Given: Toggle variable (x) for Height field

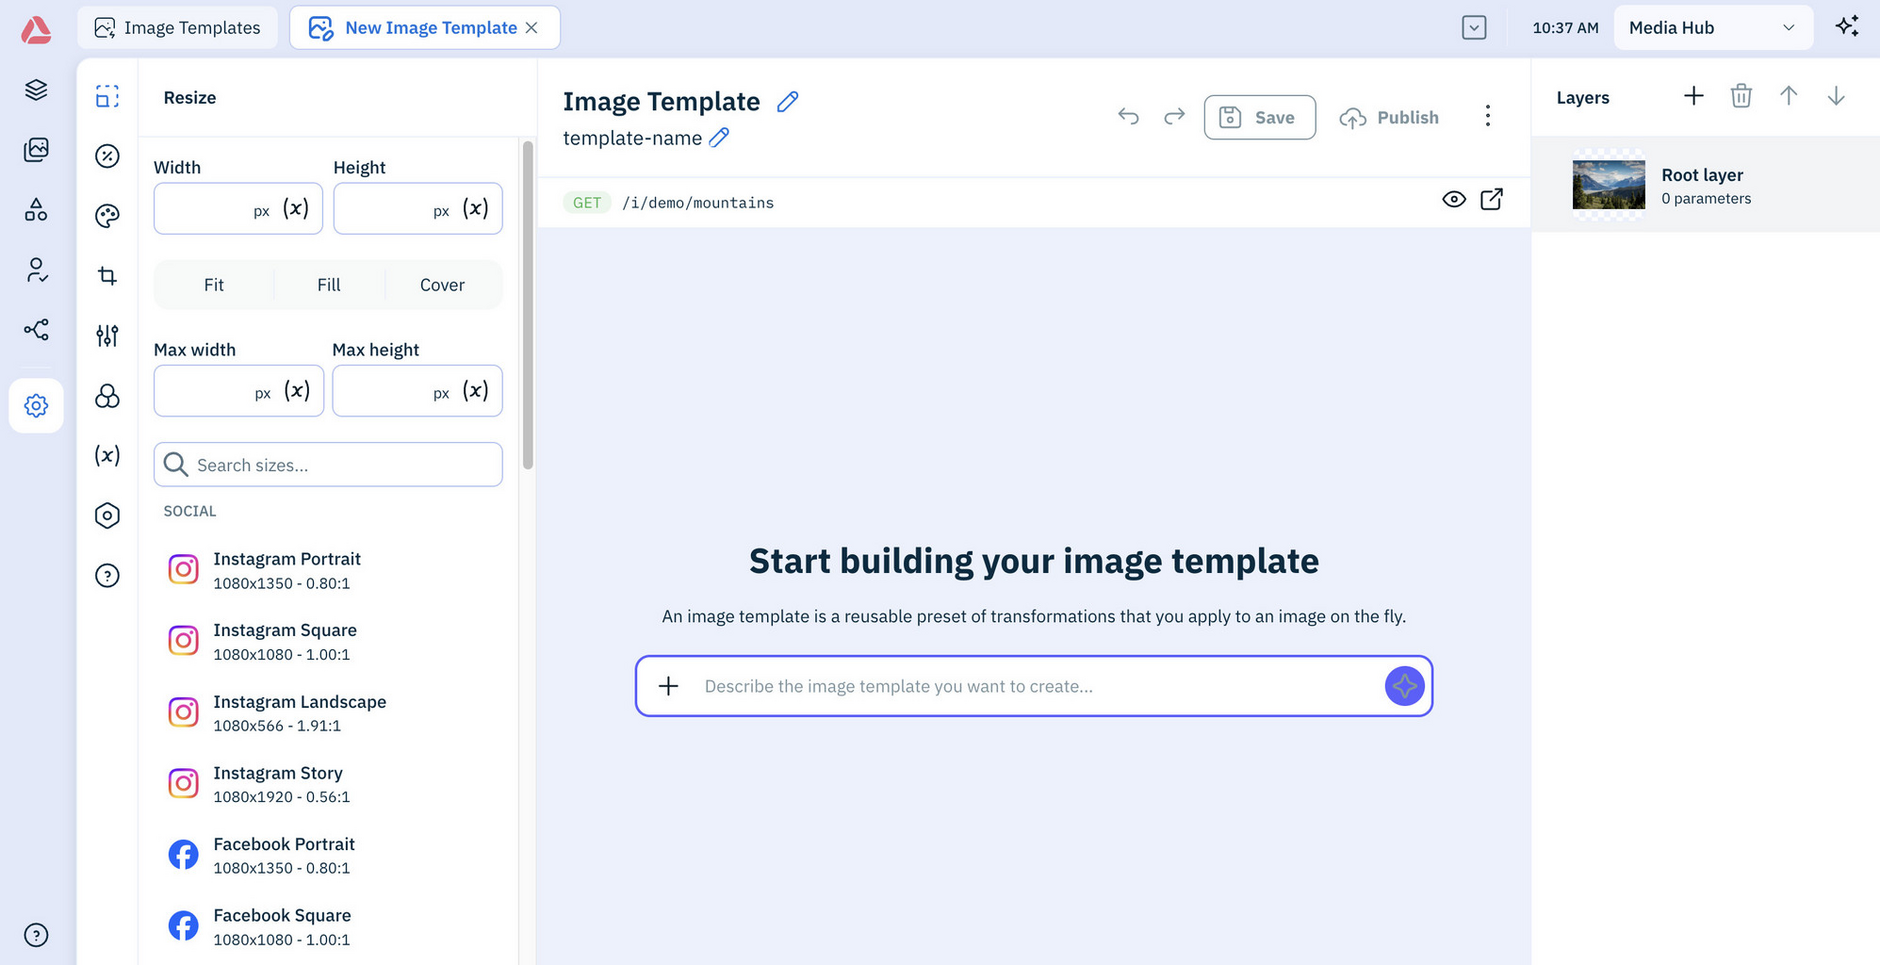Looking at the screenshot, I should click(x=475, y=208).
